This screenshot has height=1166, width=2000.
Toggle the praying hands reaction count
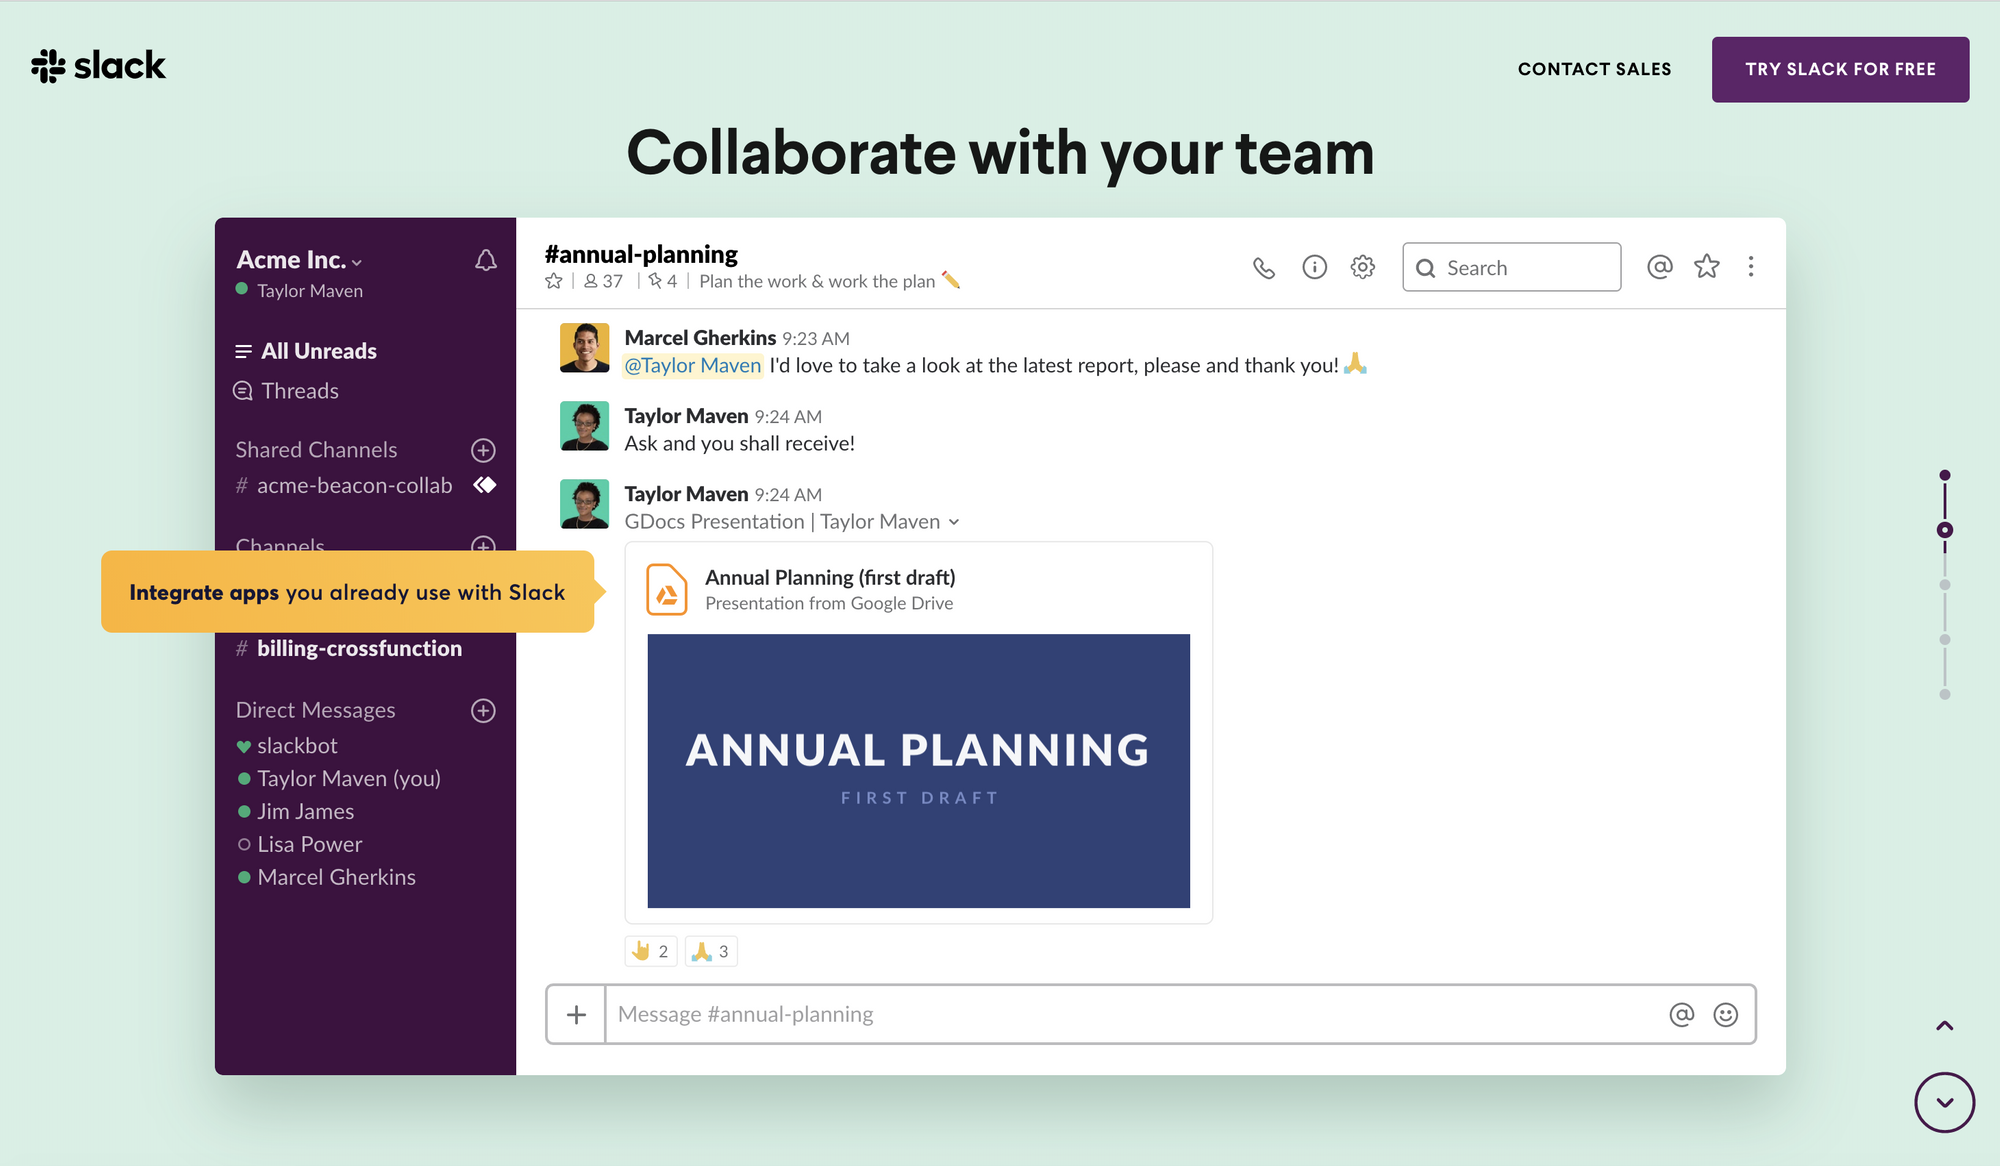coord(711,951)
